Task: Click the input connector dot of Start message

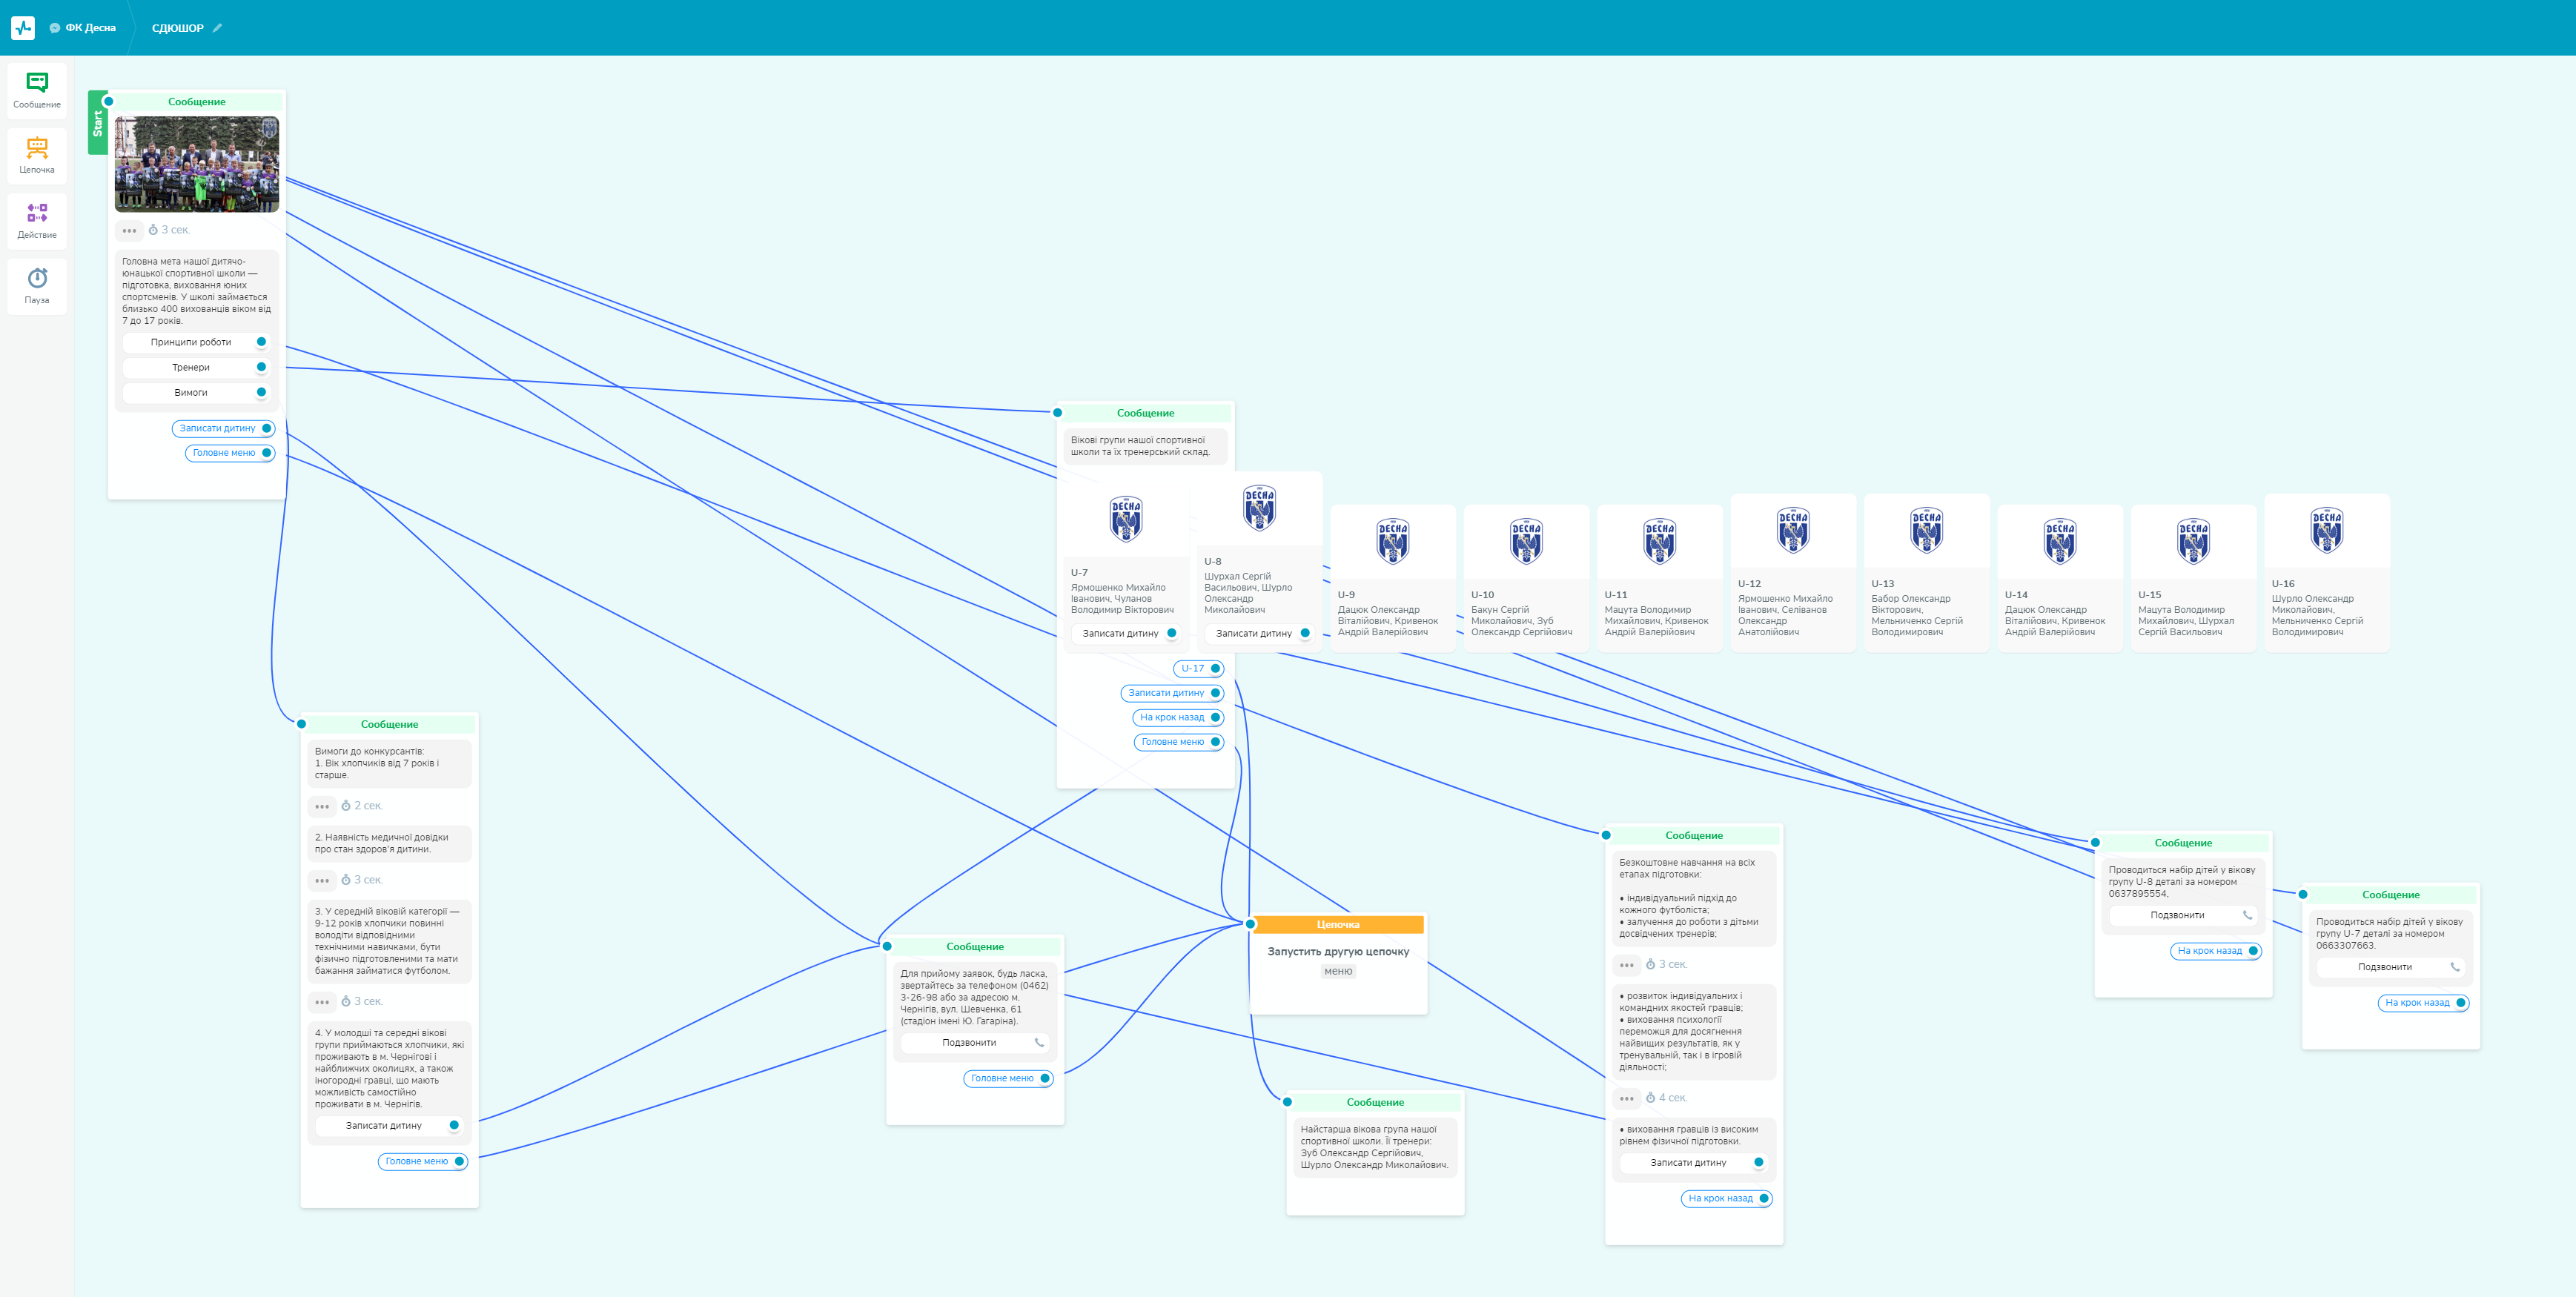Action: pyautogui.click(x=109, y=101)
